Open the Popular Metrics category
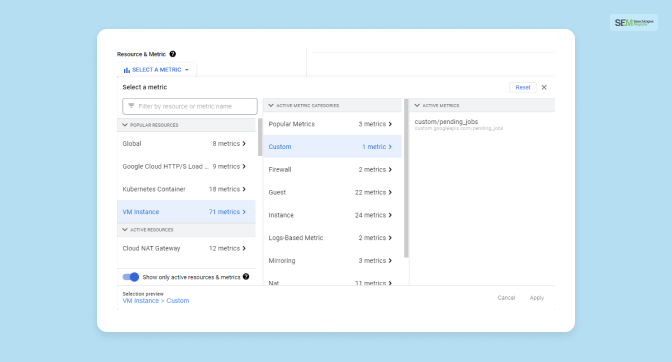 (x=332, y=124)
